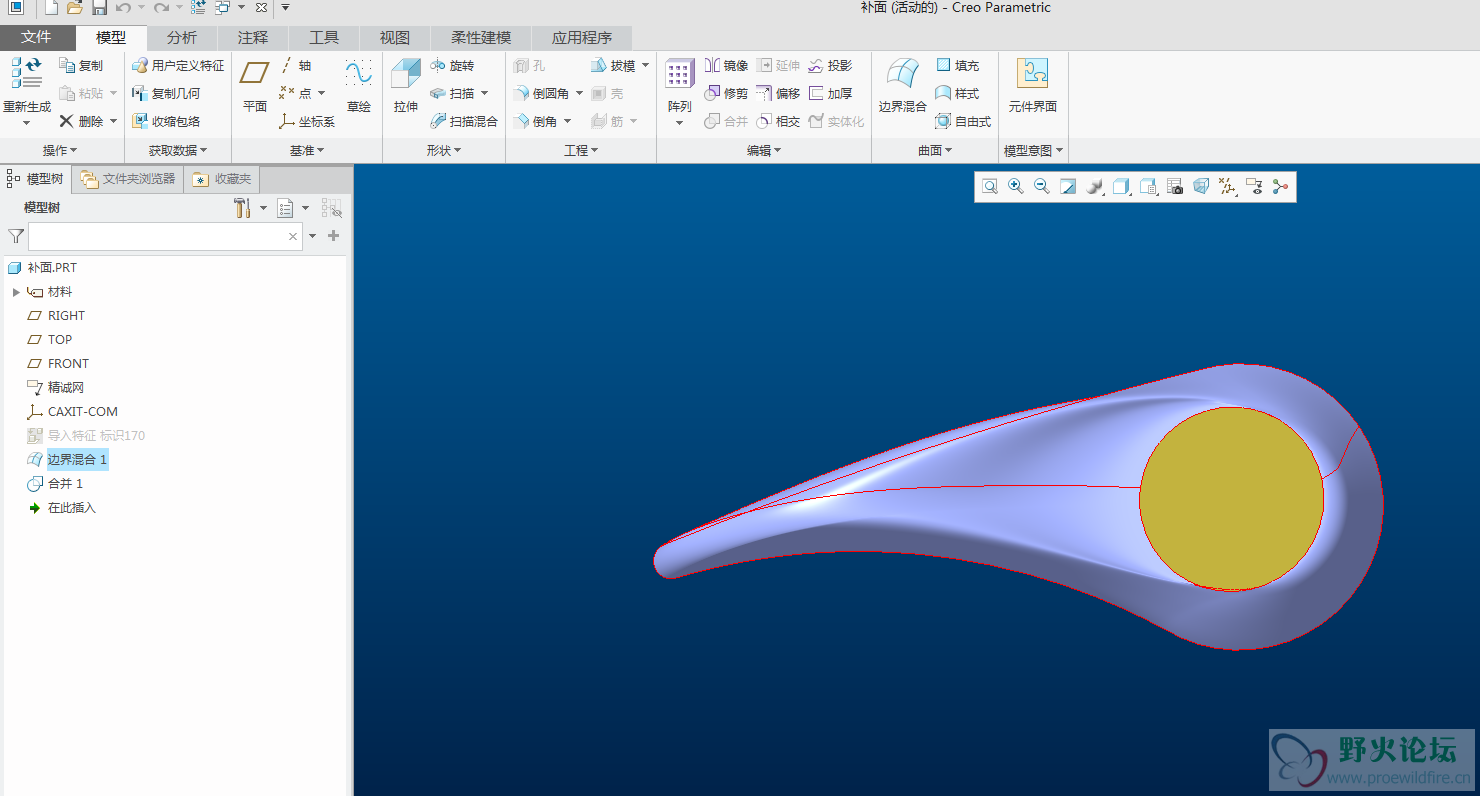
Task: Open the 形状 group dropdown
Action: pyautogui.click(x=444, y=150)
